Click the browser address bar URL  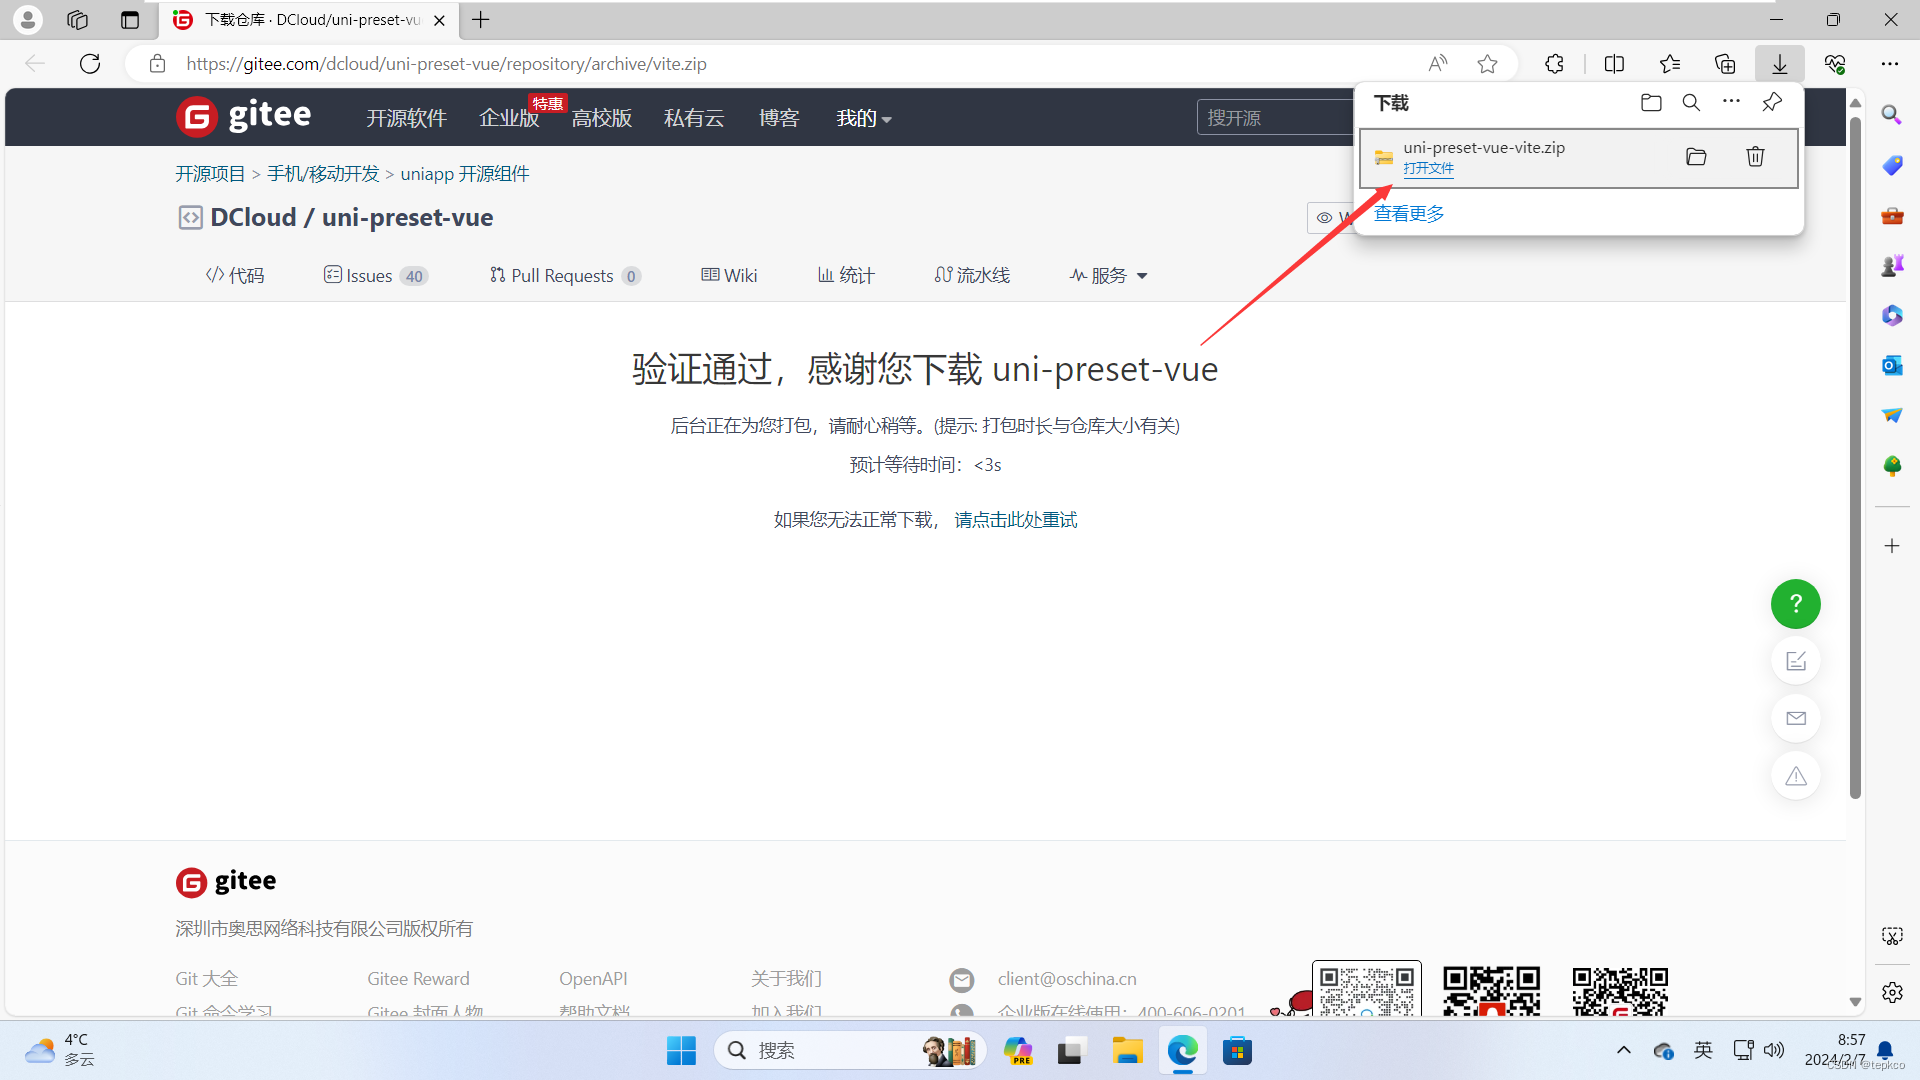tap(446, 64)
